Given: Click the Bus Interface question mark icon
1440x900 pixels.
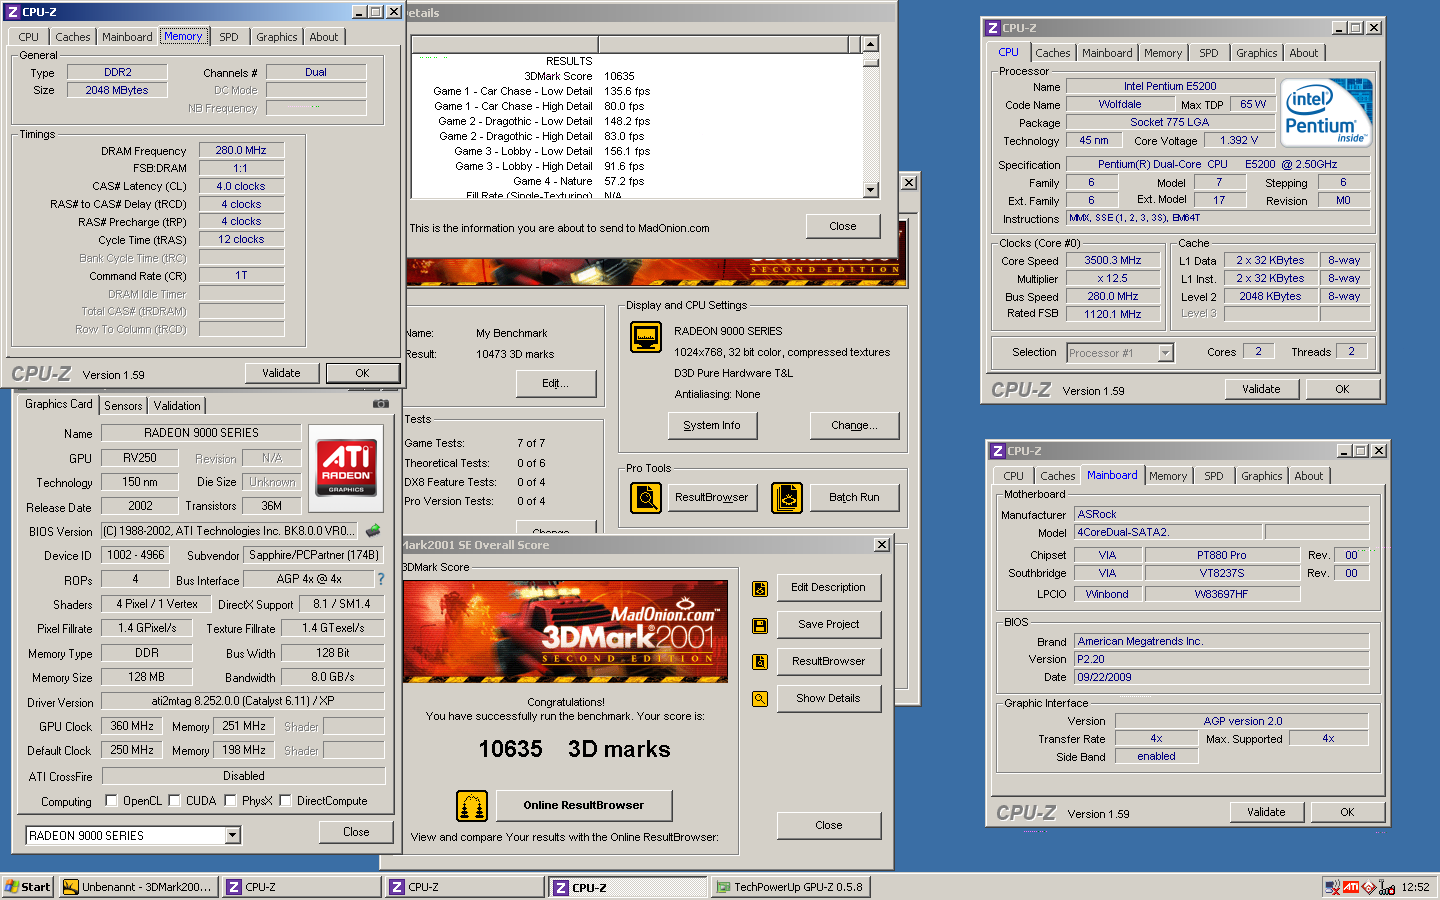Looking at the screenshot, I should click(x=380, y=579).
